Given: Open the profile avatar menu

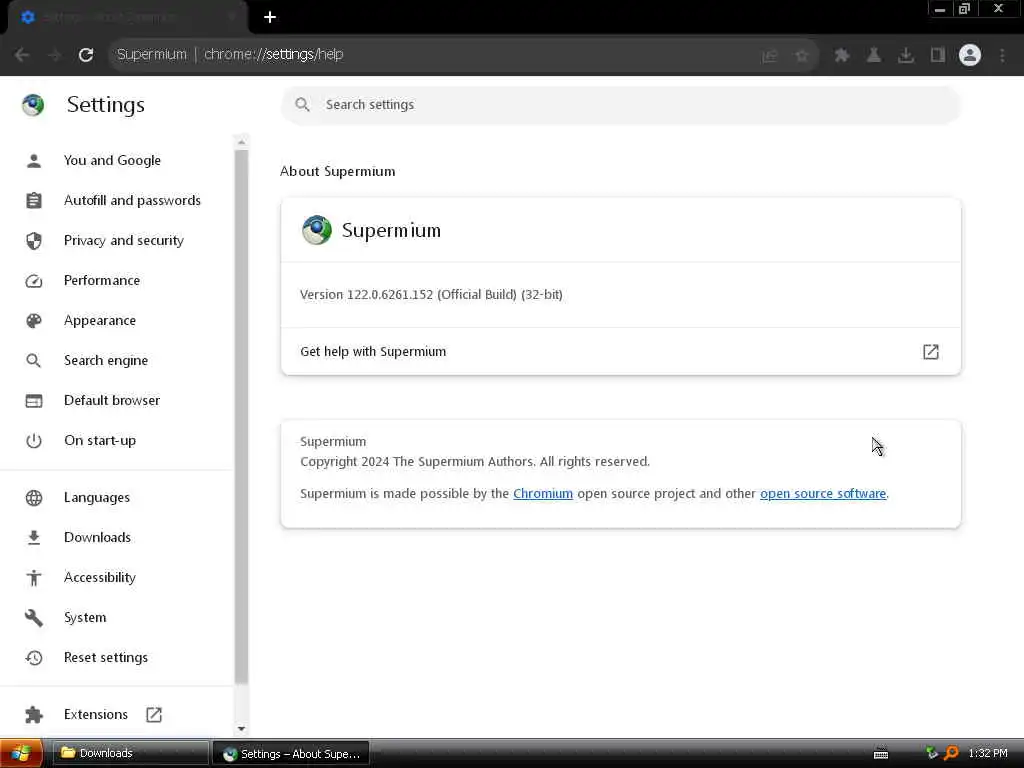Looking at the screenshot, I should tap(970, 55).
